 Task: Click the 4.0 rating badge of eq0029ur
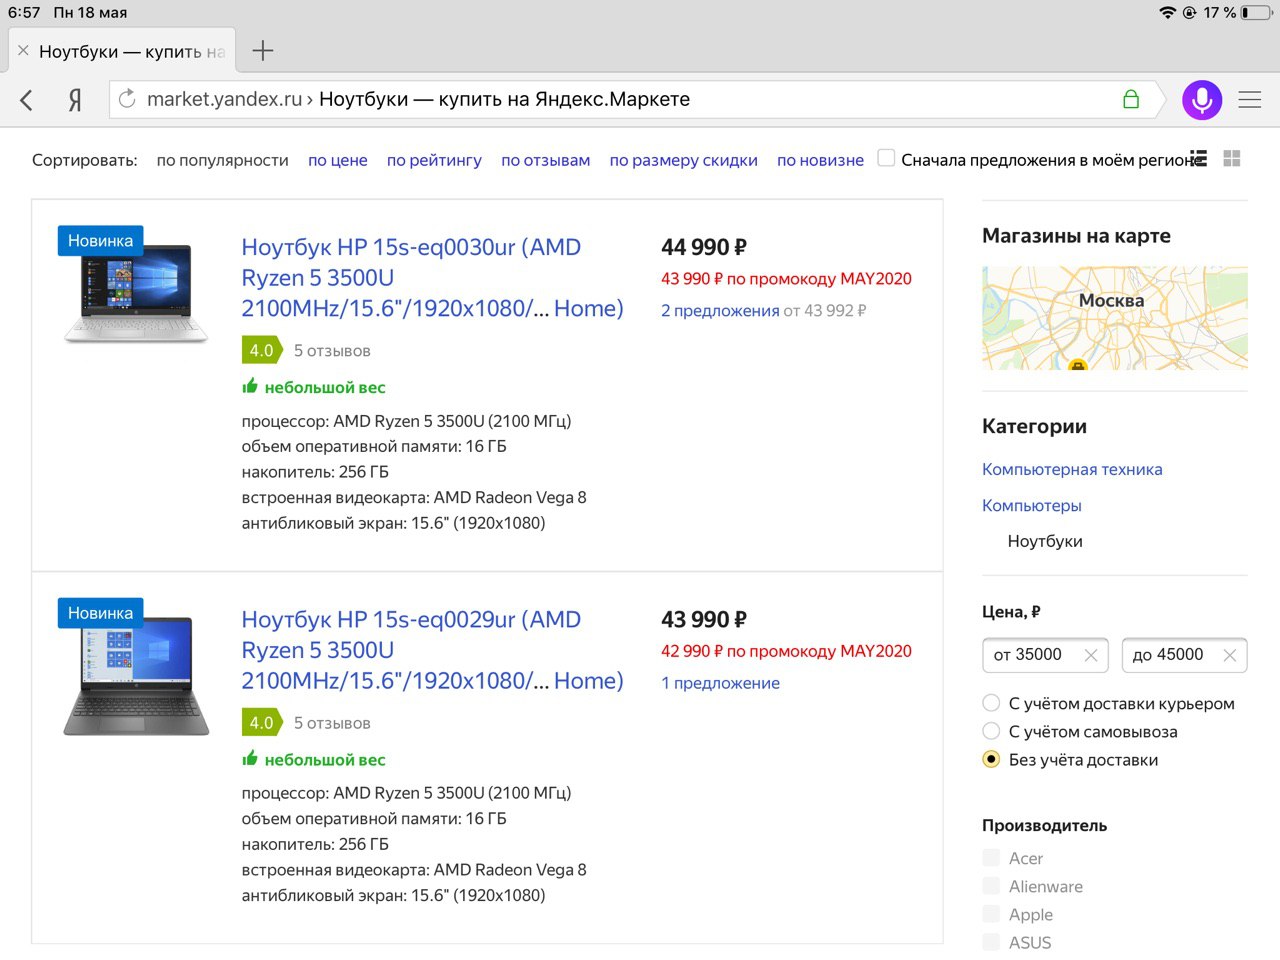tap(263, 722)
